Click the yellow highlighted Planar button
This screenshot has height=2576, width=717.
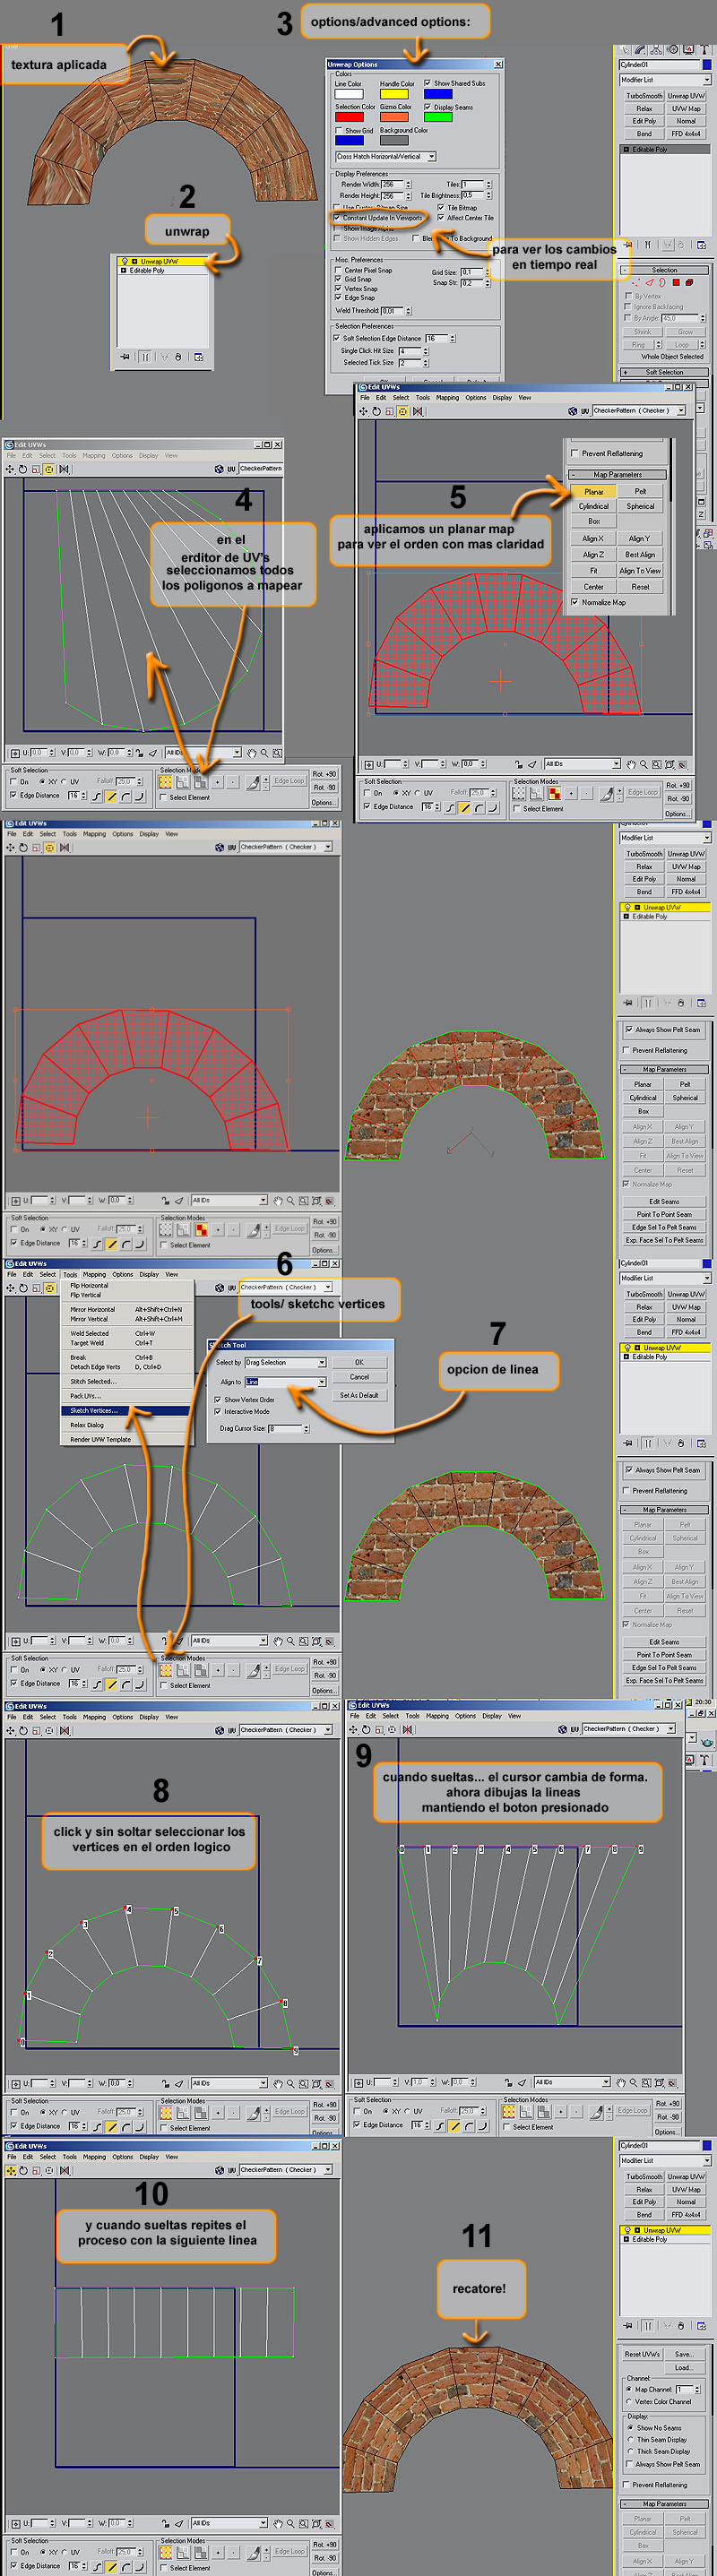594,491
